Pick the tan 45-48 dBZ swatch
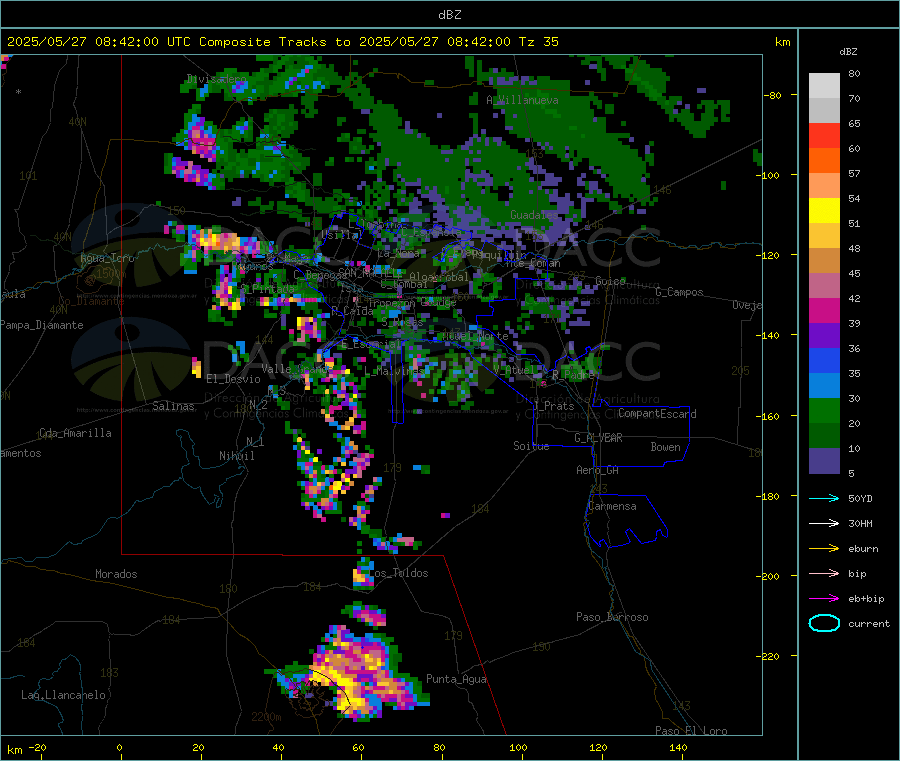Viewport: 900px width, 761px height. [824, 261]
